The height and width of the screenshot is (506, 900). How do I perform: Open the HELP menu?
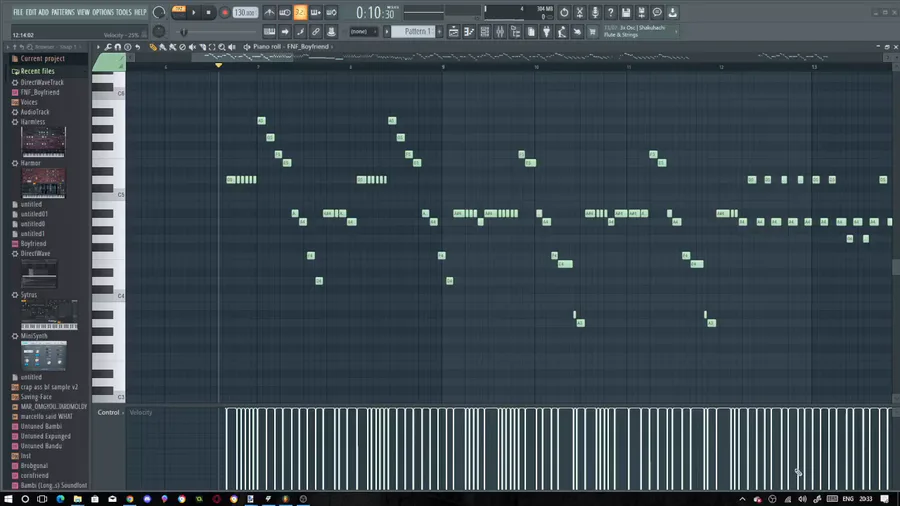(140, 12)
